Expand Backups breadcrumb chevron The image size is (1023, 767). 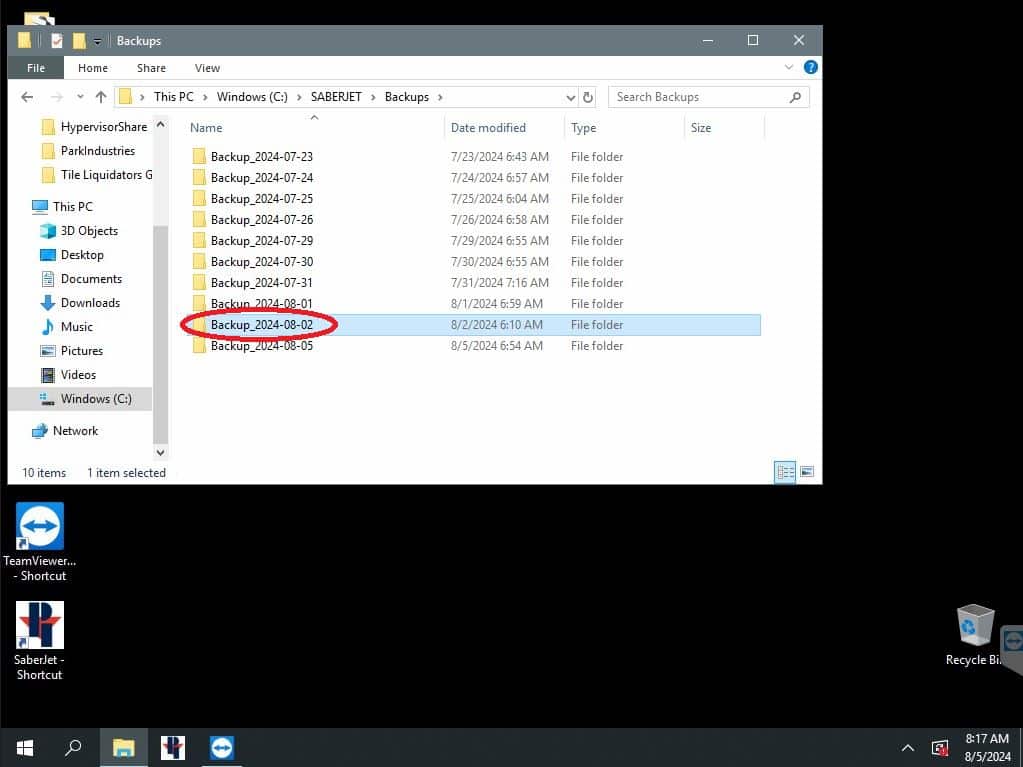(440, 97)
